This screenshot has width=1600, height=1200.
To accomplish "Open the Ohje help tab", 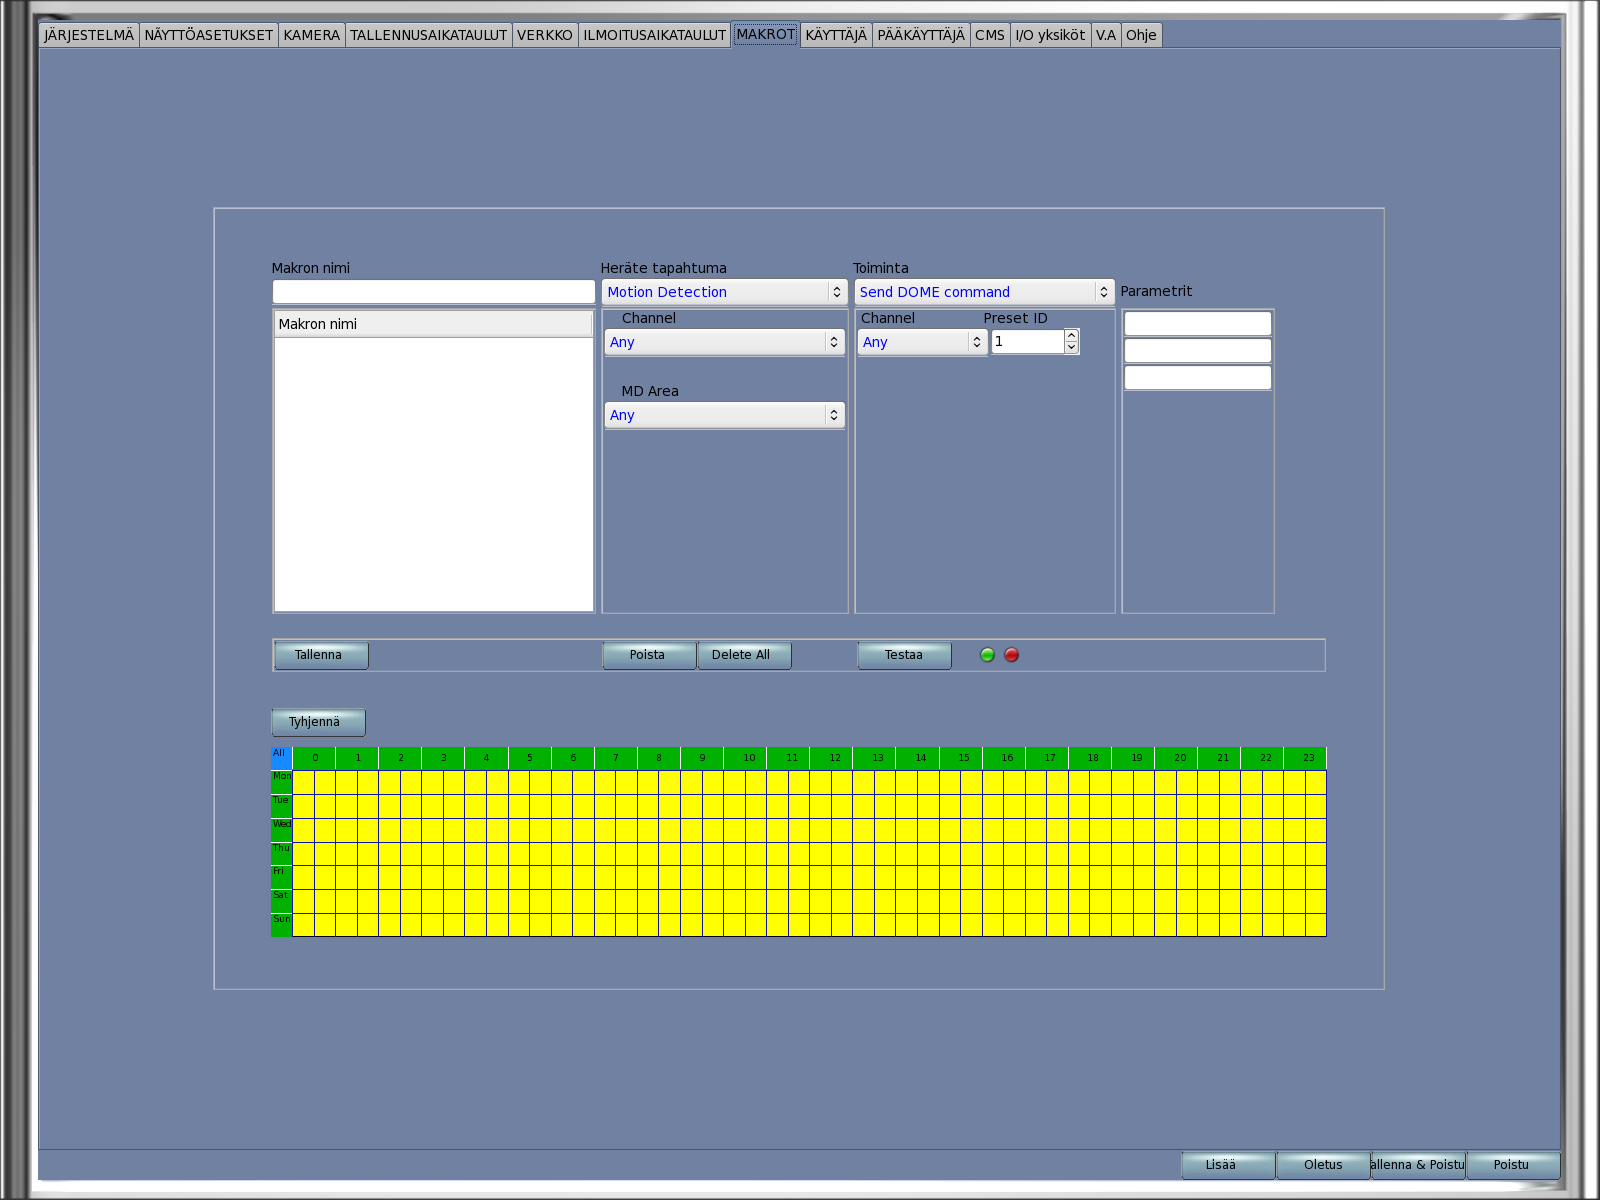I will point(1141,35).
